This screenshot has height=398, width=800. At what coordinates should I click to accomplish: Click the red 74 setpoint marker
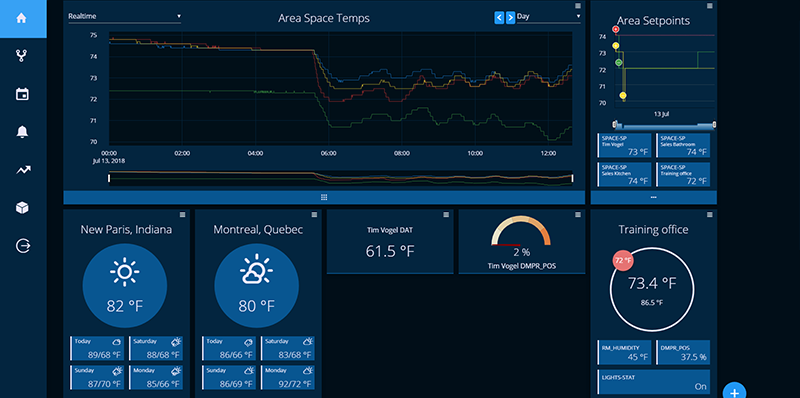[616, 30]
